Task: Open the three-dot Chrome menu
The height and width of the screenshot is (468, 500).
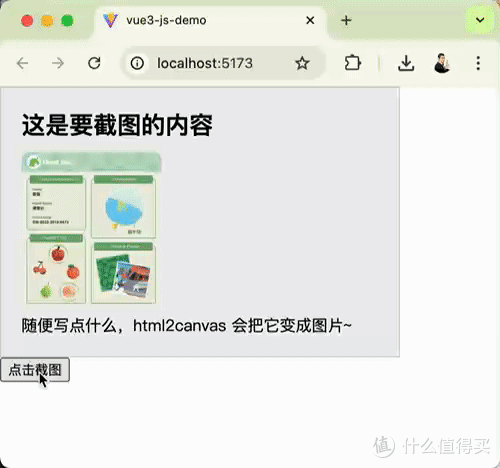Action: tap(478, 63)
